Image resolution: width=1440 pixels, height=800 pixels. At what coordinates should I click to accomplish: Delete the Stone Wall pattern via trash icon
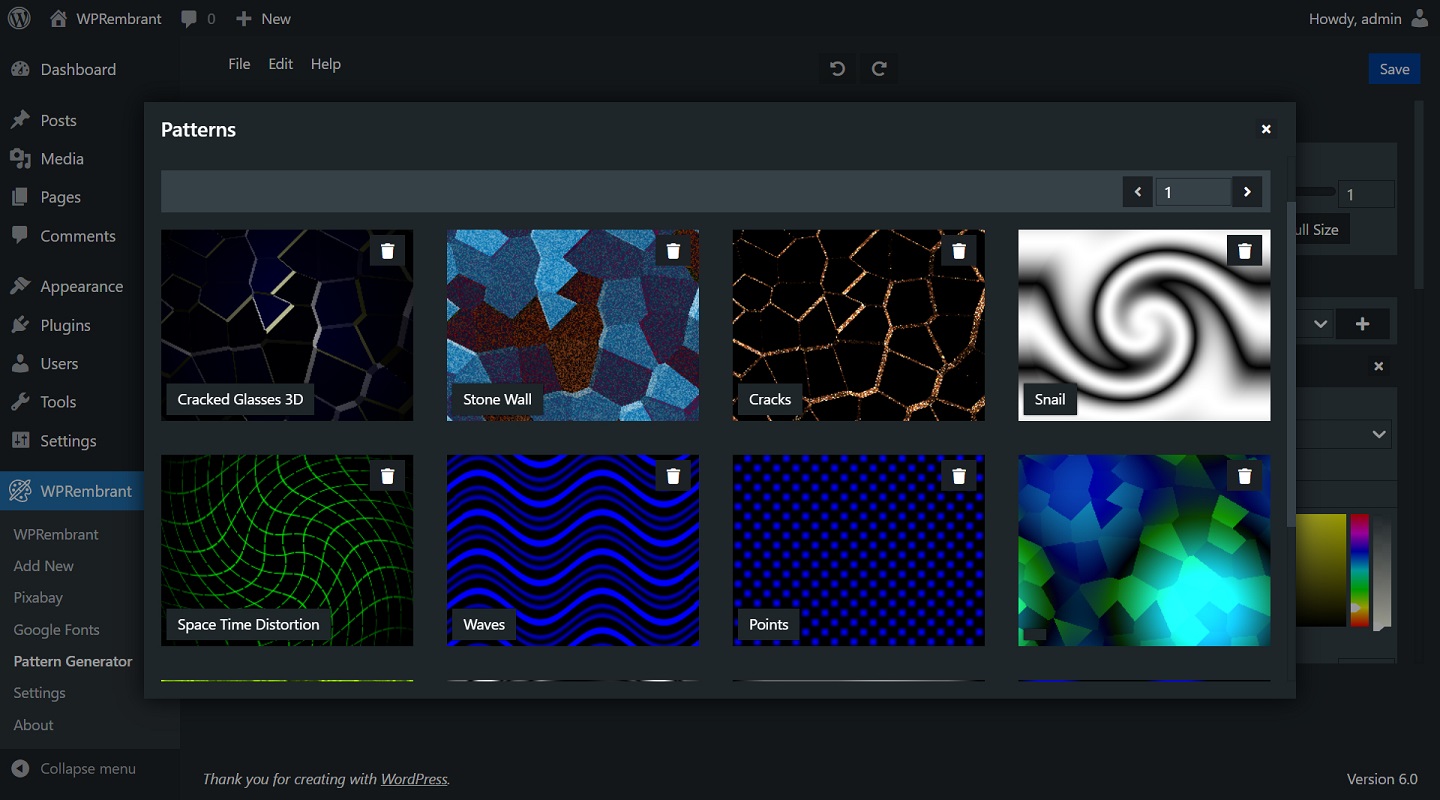click(673, 250)
